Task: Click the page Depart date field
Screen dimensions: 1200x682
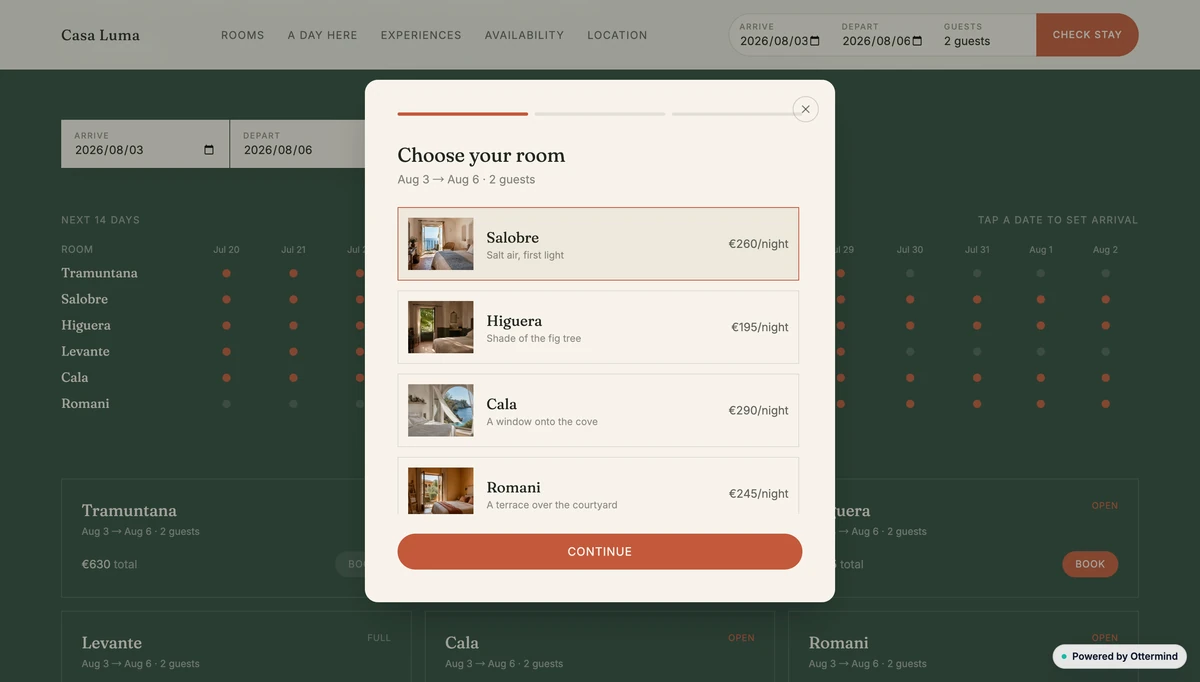Action: click(298, 144)
